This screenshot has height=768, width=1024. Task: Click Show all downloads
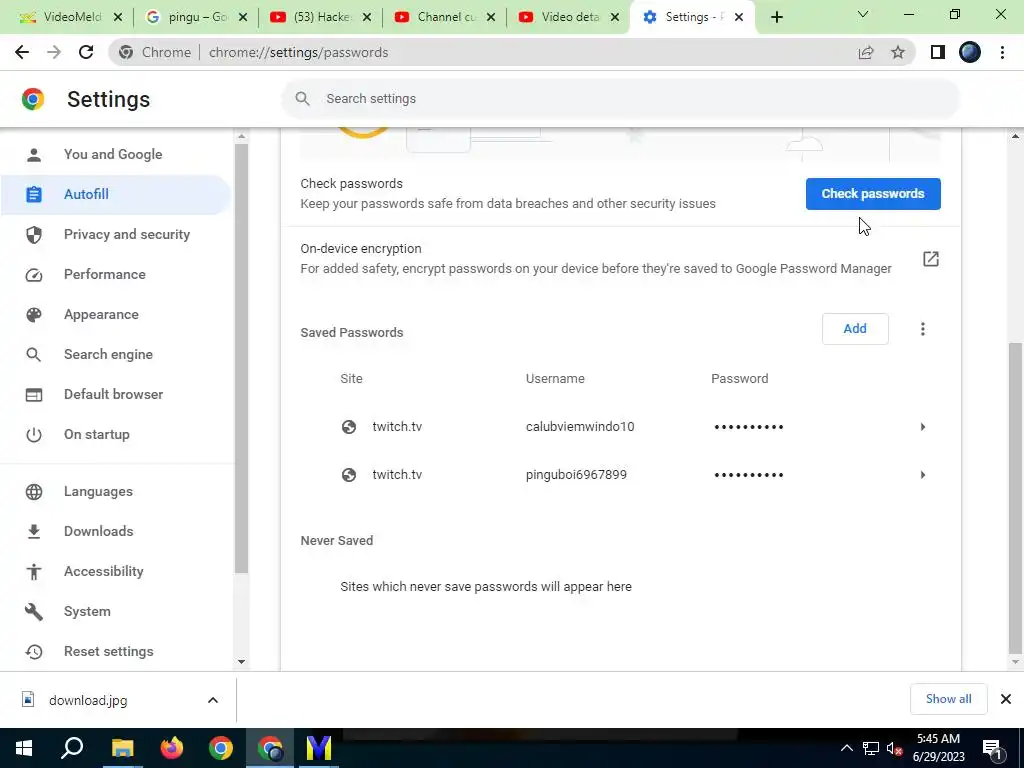pyautogui.click(x=948, y=699)
